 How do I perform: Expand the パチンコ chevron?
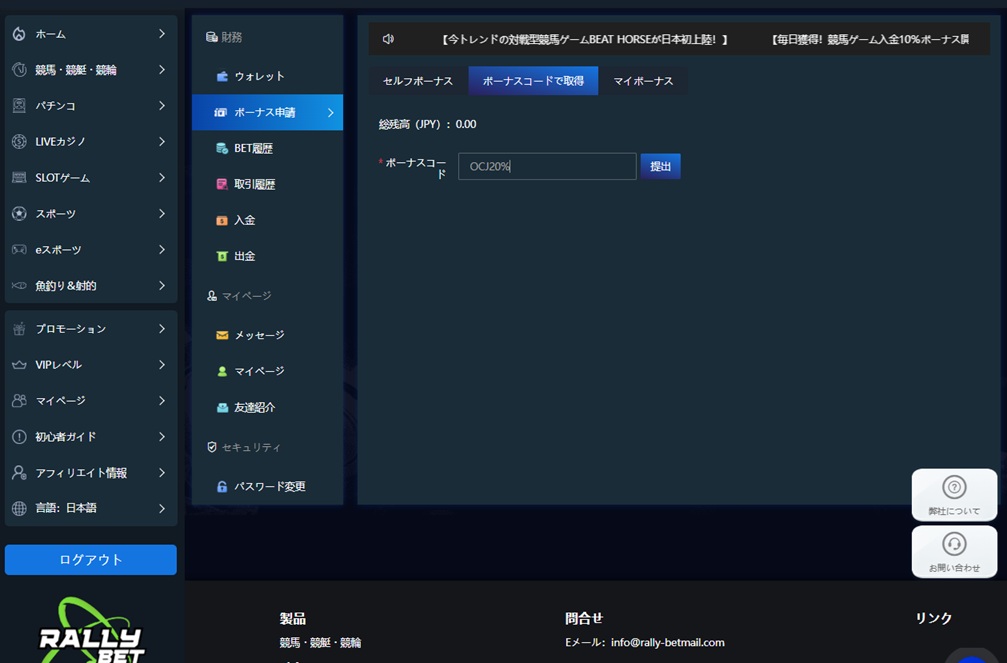tap(162, 105)
